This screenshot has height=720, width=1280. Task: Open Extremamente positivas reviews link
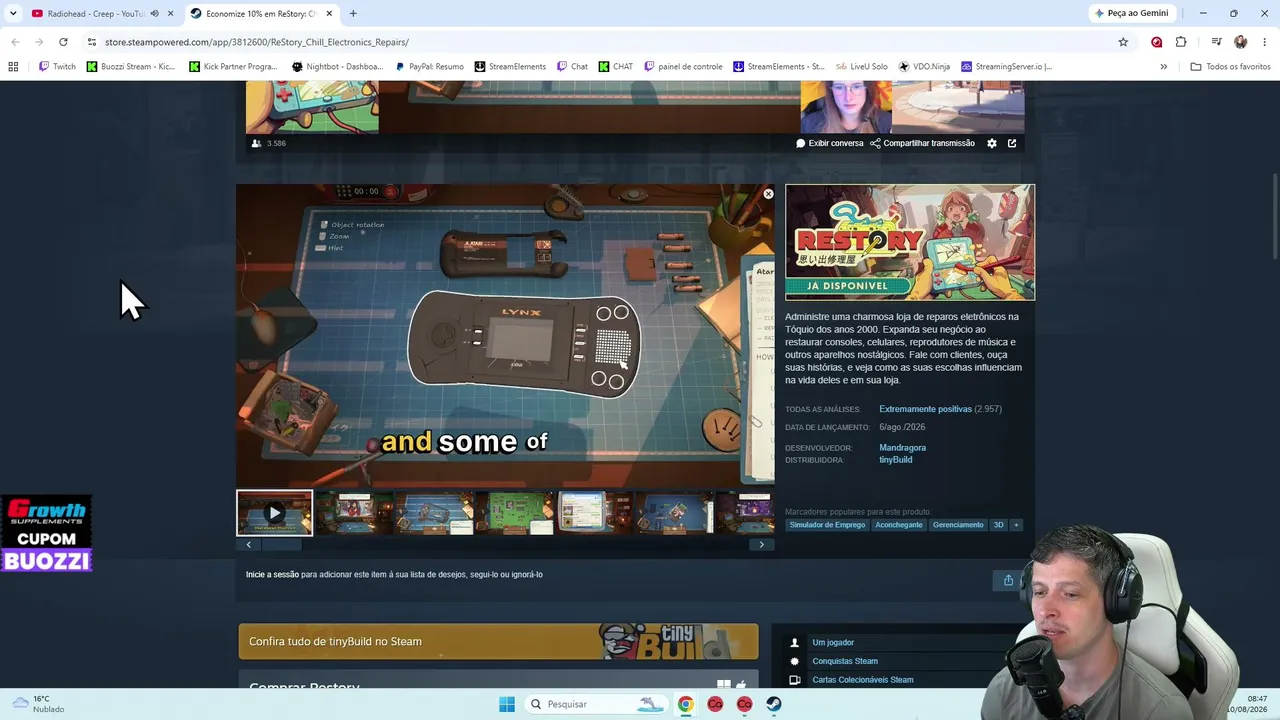(925, 409)
